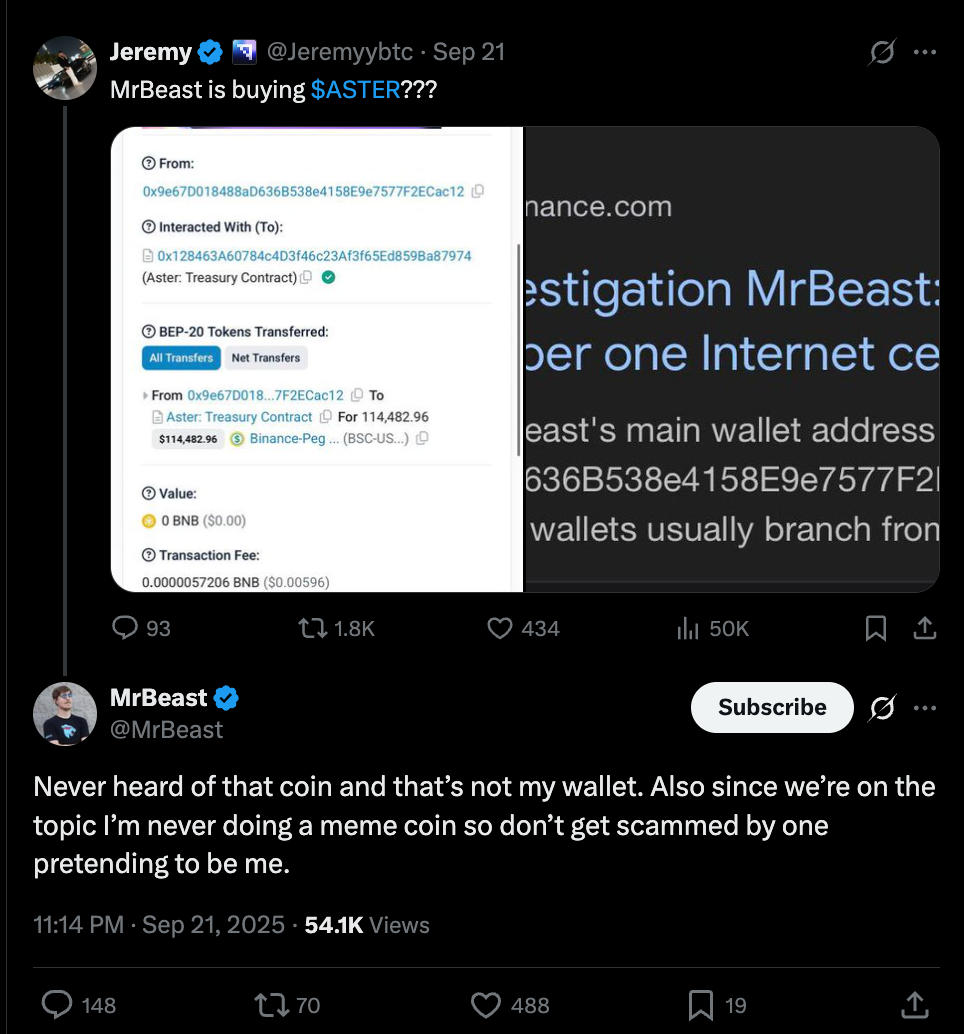Open more options on MrBeast's reply
This screenshot has height=1034, width=964.
tap(924, 707)
